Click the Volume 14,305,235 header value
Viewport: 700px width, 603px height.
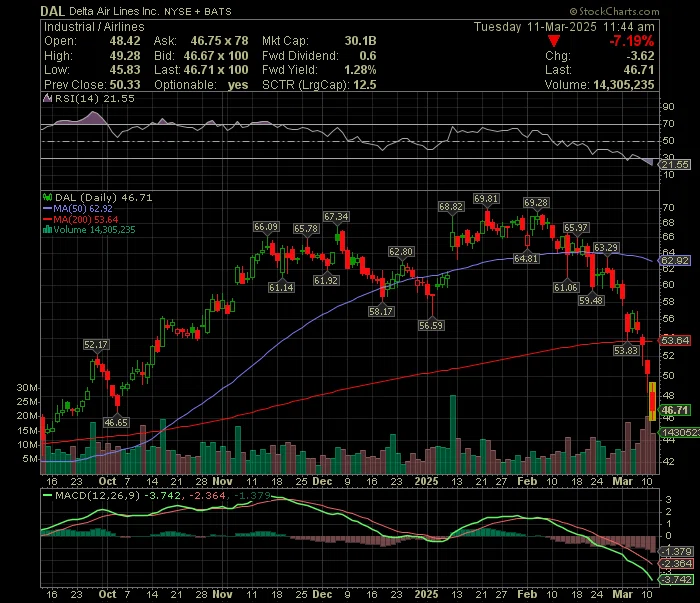coord(623,84)
